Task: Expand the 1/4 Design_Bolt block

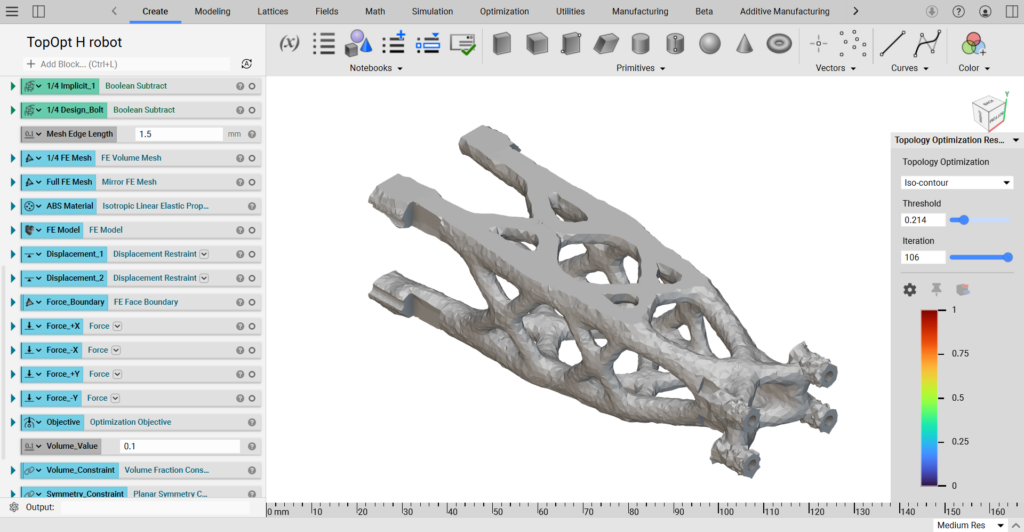Action: (13, 110)
